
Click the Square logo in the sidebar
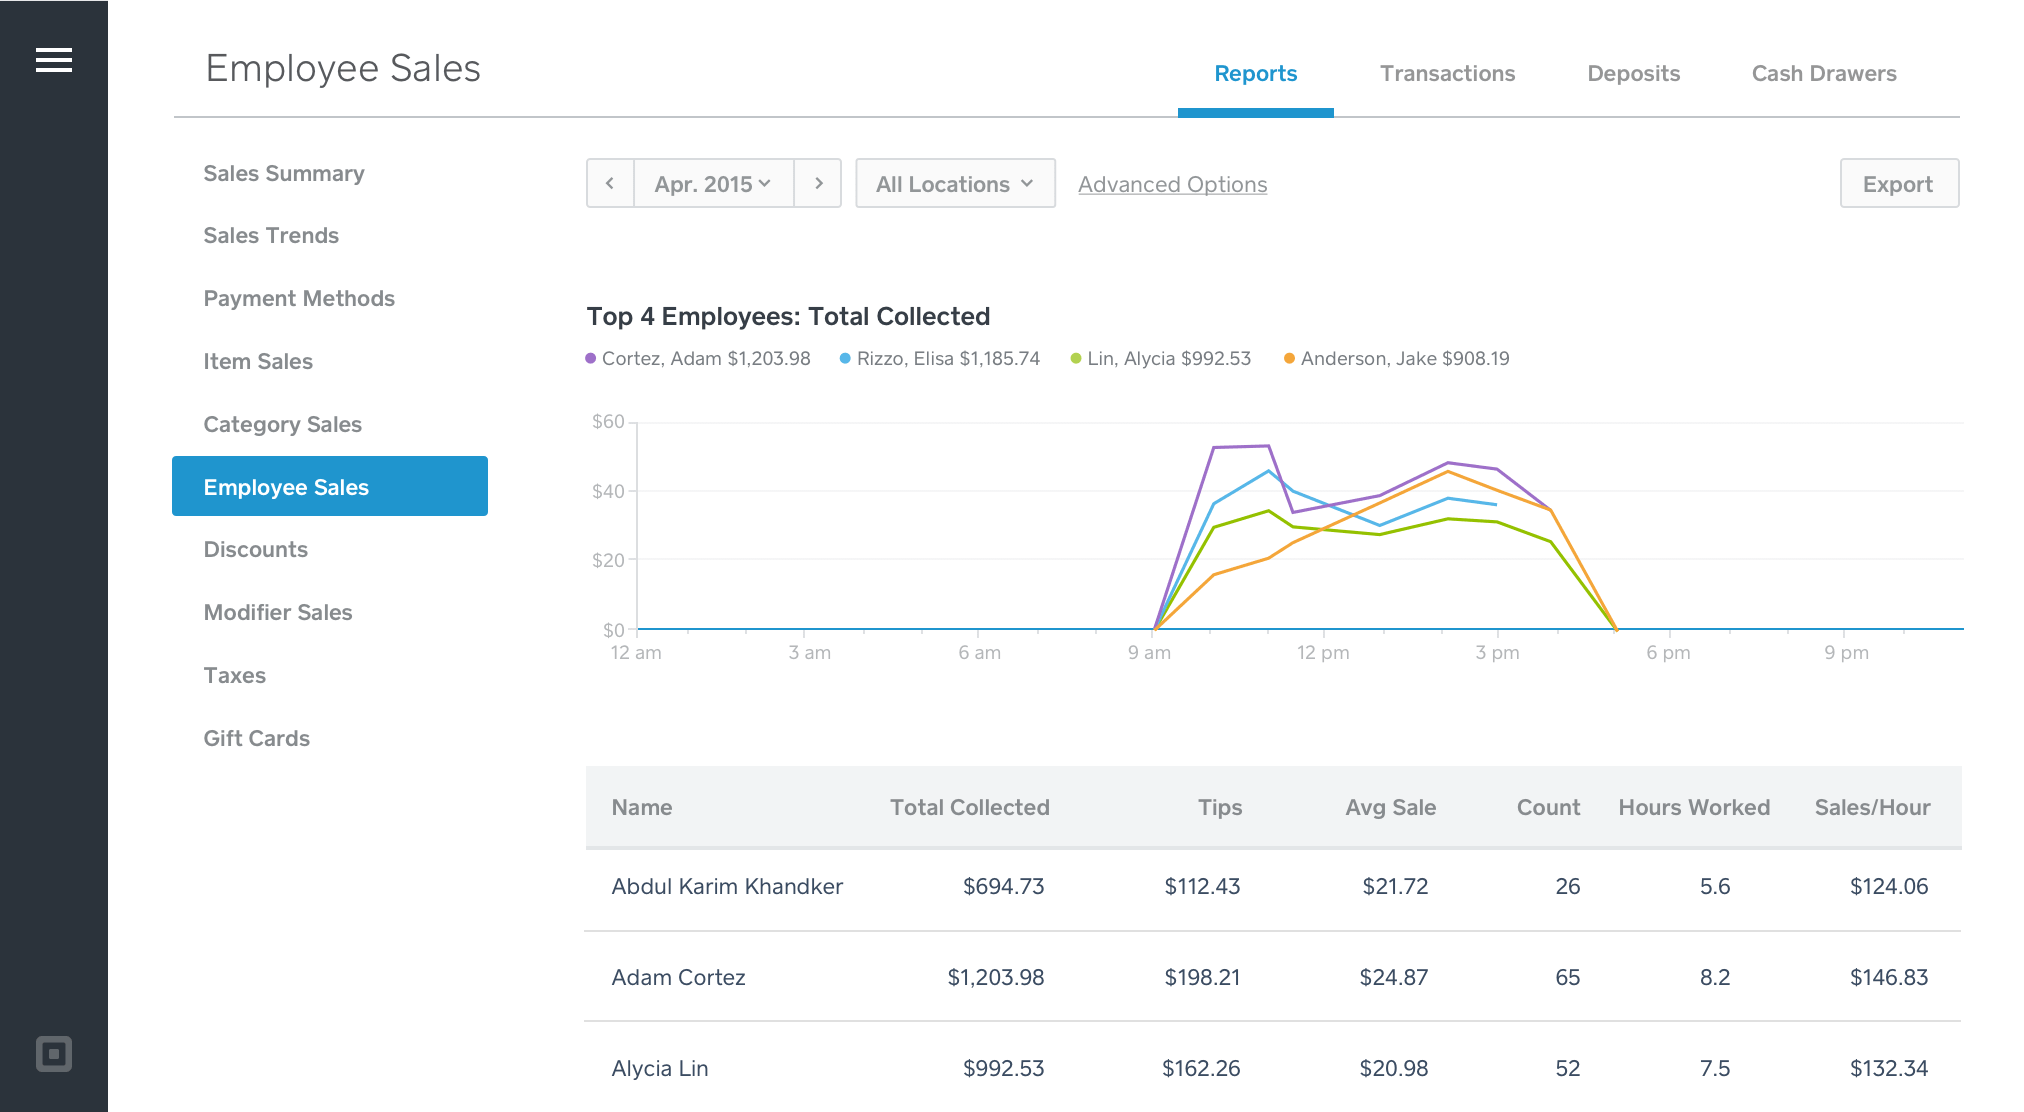point(54,1054)
